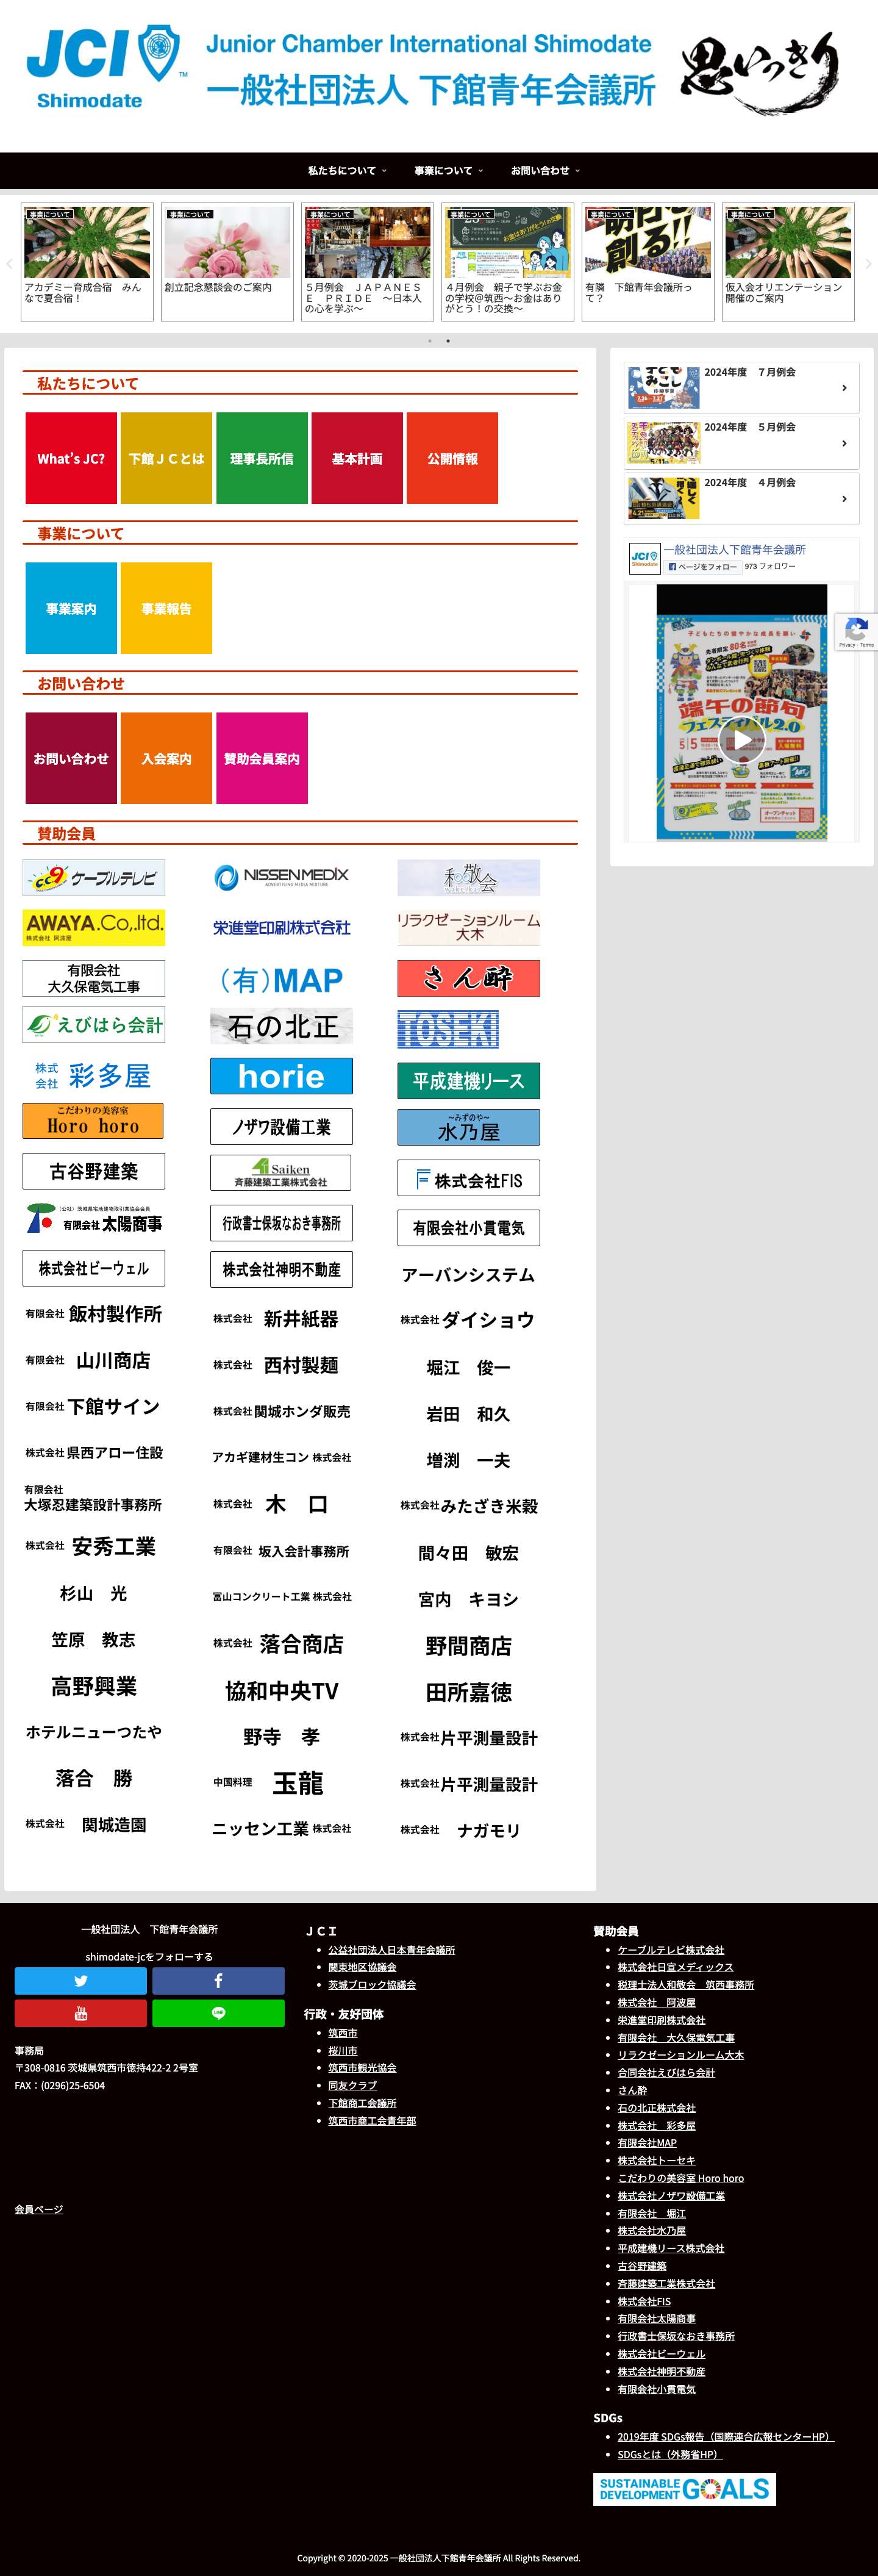This screenshot has width=878, height=2576.
Task: Open the 下館ＪＣとは tile
Action: click(x=166, y=458)
